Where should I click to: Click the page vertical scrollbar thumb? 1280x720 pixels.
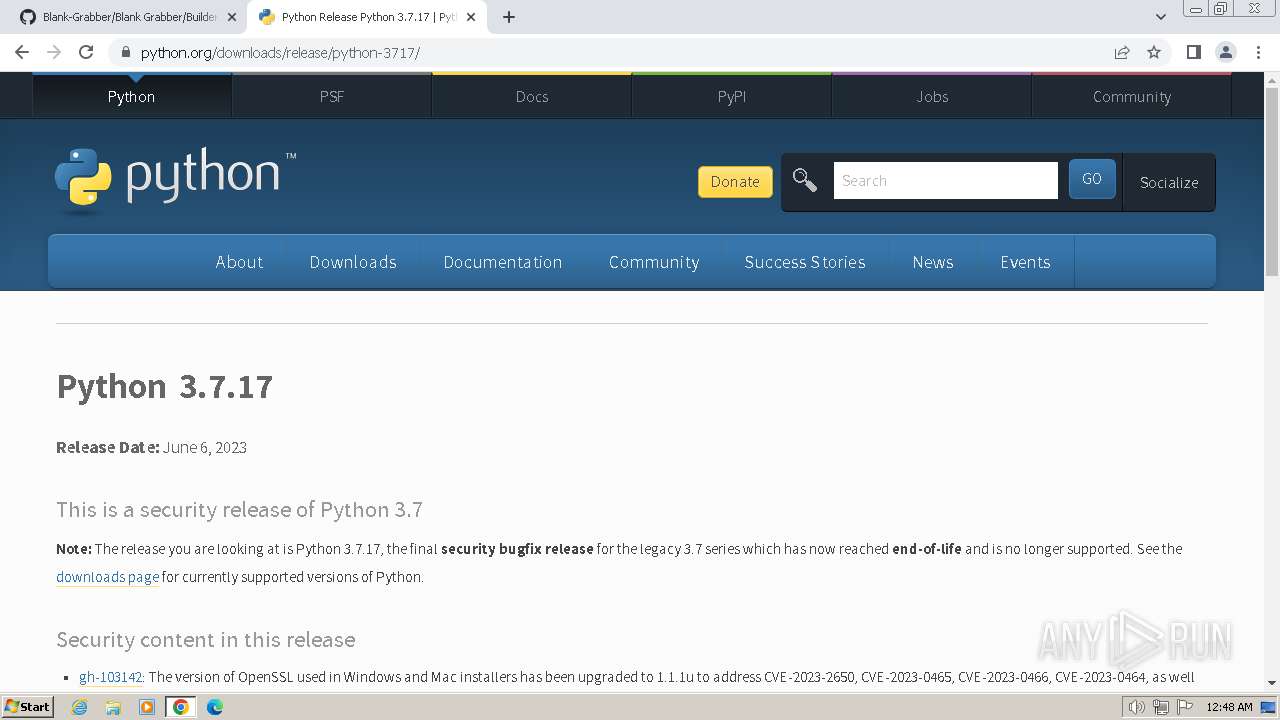1271,182
